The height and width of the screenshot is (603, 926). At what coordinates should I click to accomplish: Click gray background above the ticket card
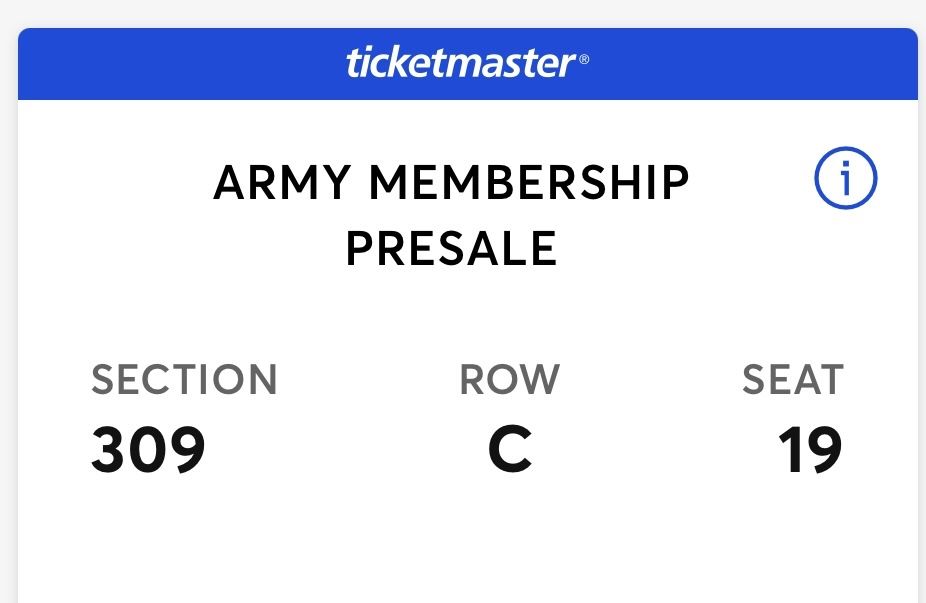(x=460, y=12)
